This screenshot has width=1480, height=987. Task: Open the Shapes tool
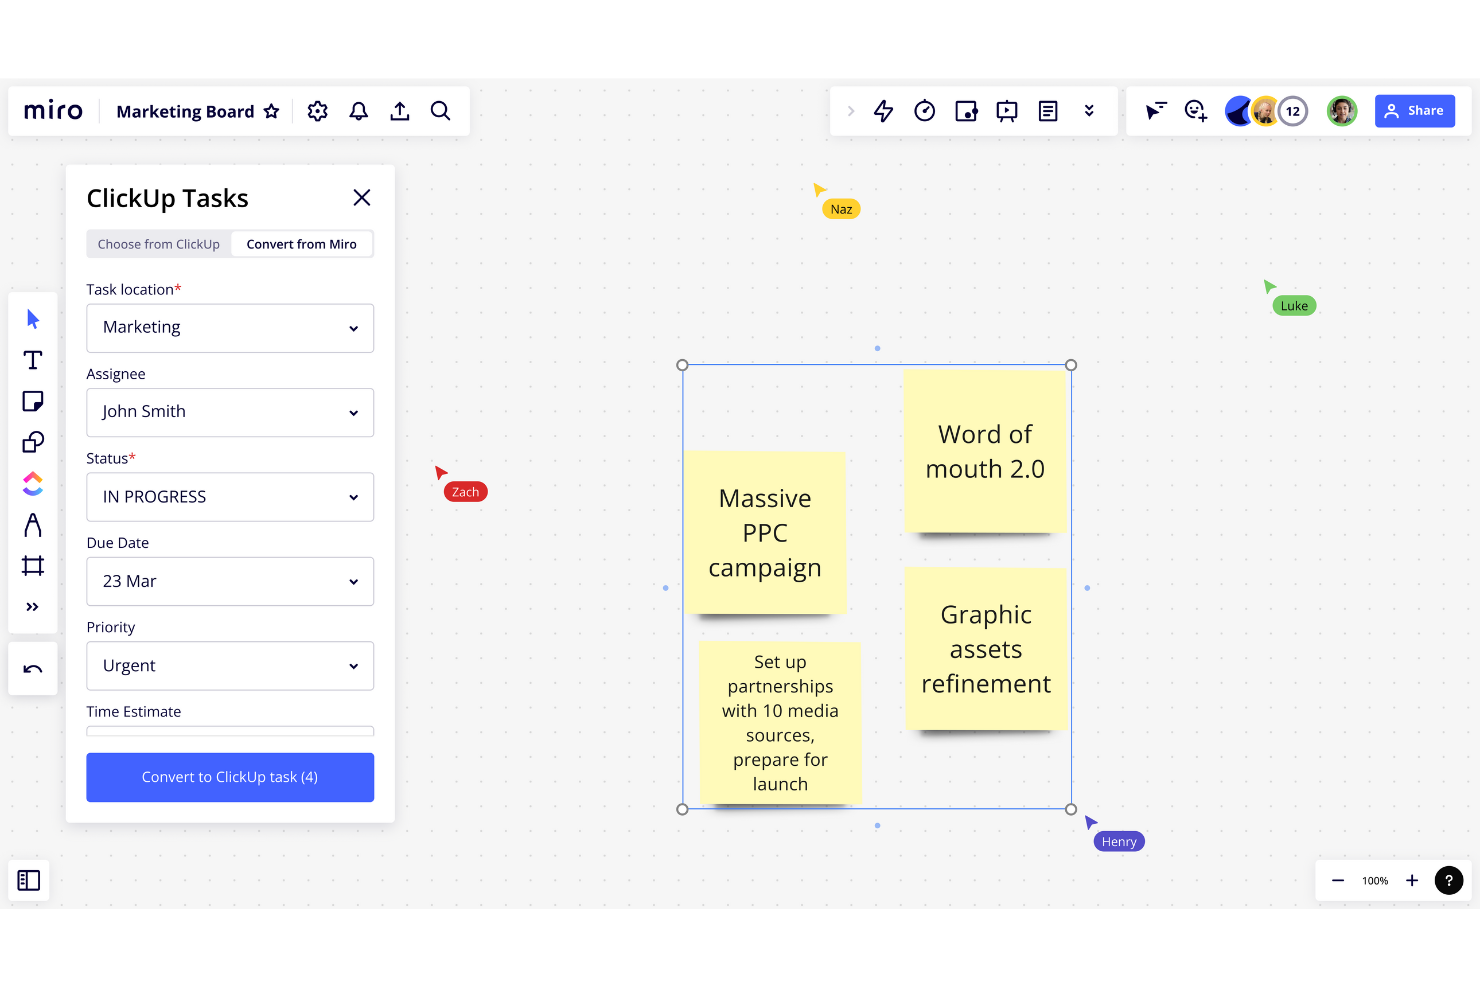pyautogui.click(x=33, y=442)
